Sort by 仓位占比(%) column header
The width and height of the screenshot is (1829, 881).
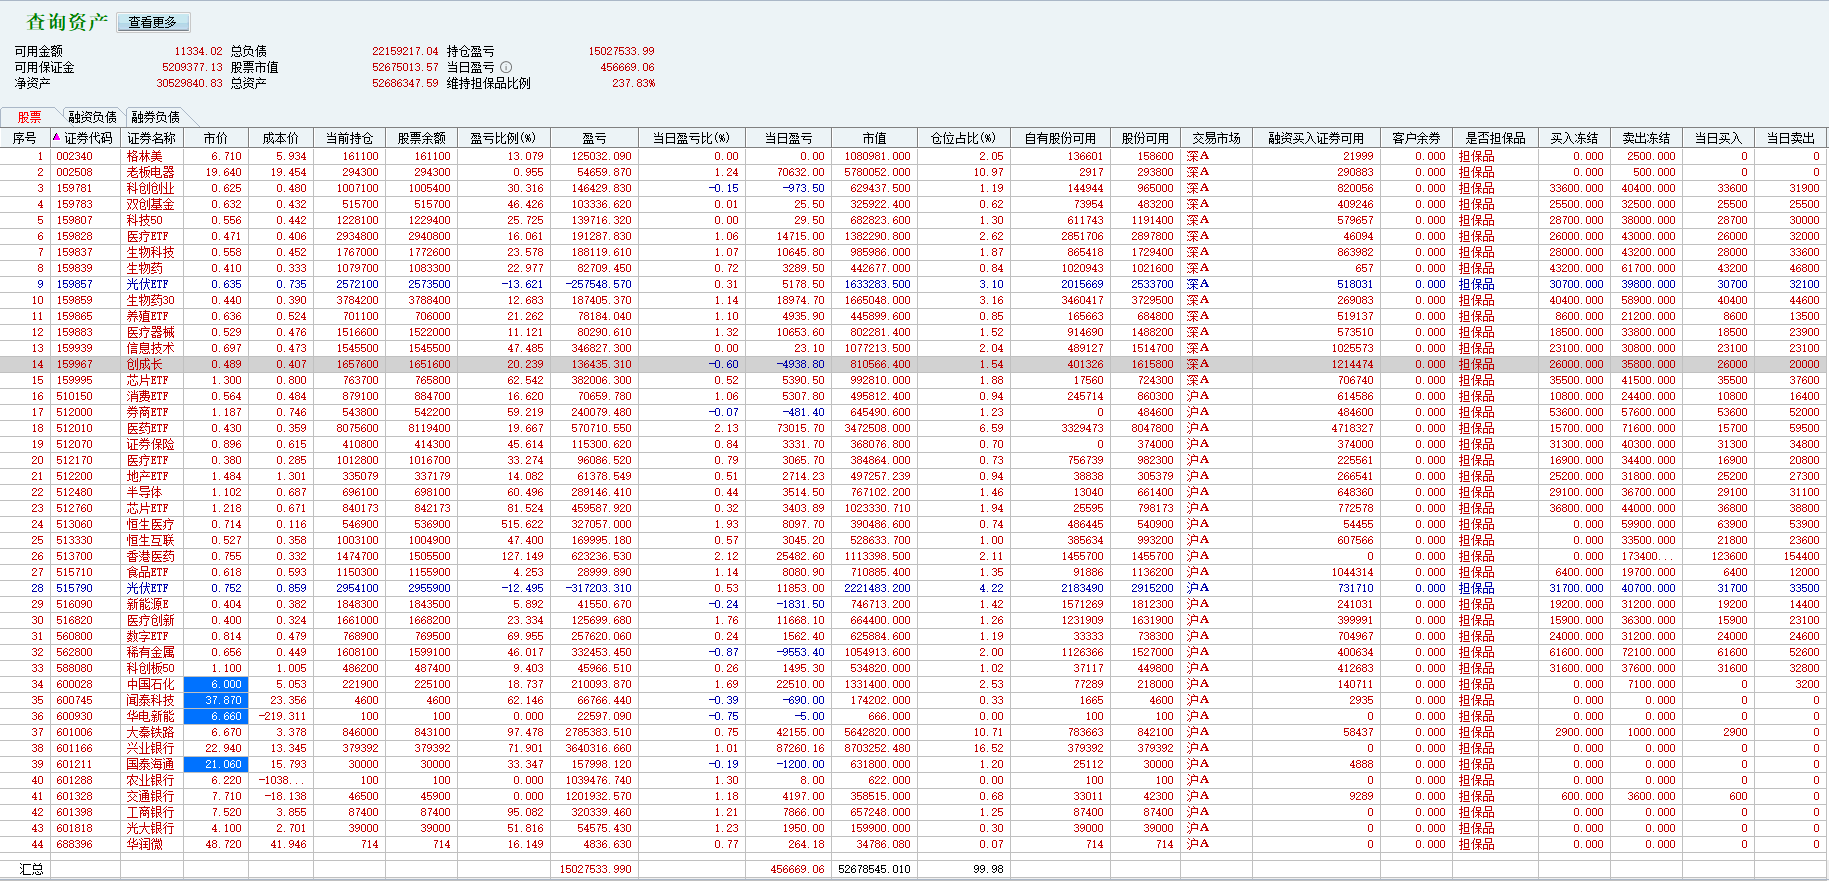click(963, 138)
